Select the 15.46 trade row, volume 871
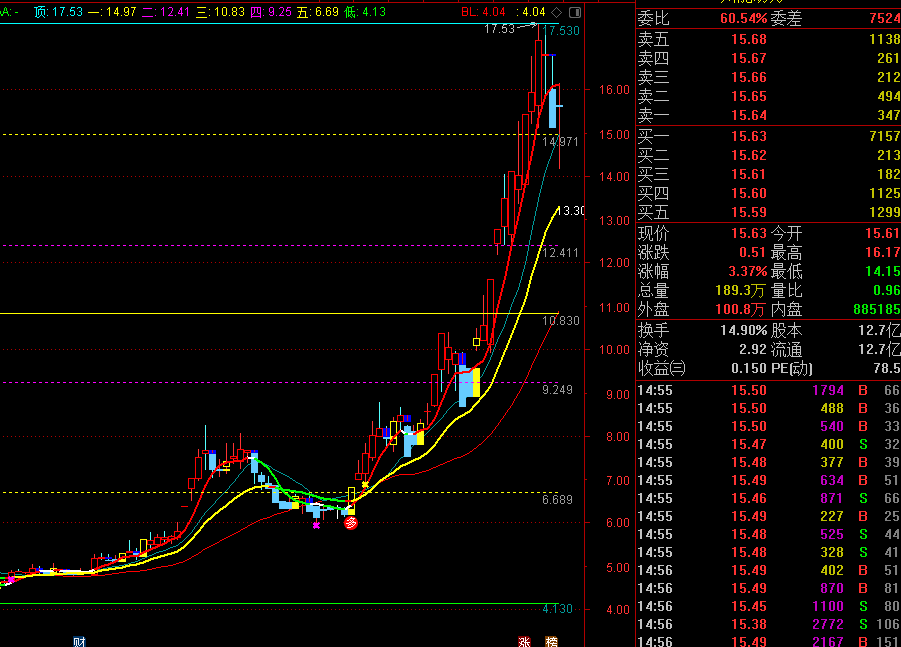The image size is (901, 647). click(x=769, y=498)
